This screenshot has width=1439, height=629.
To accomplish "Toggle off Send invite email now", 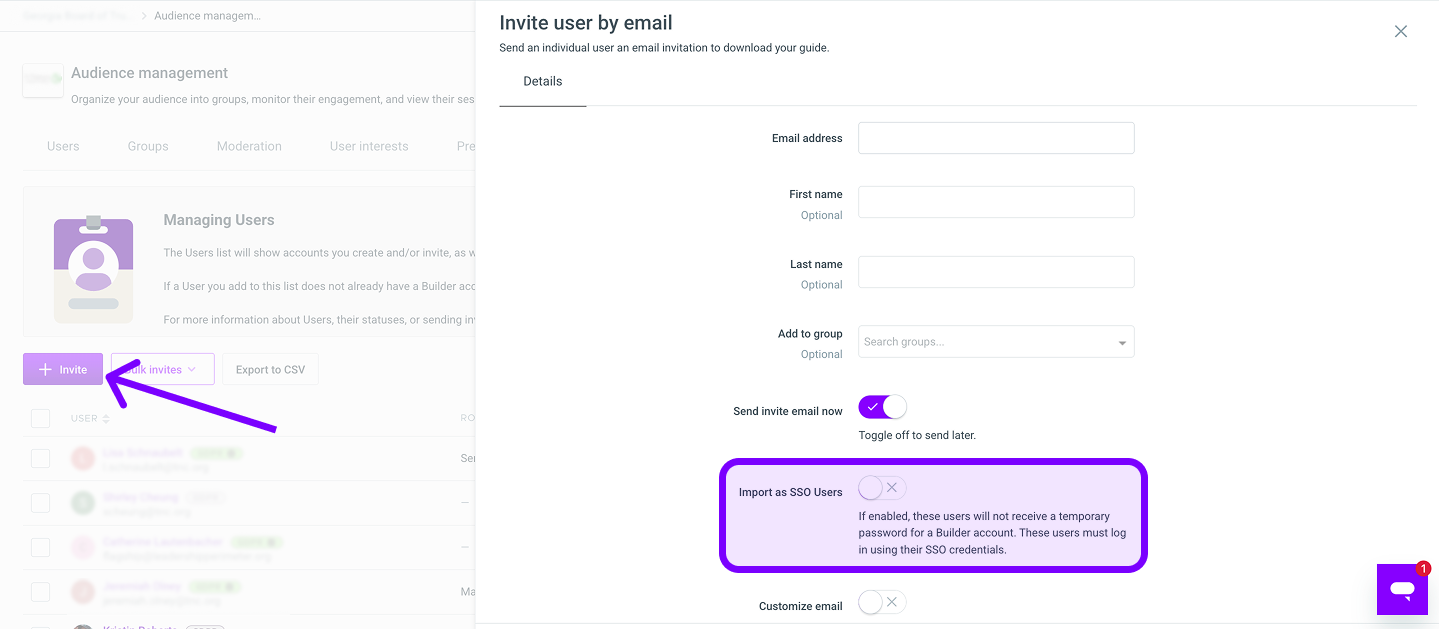I will [882, 407].
